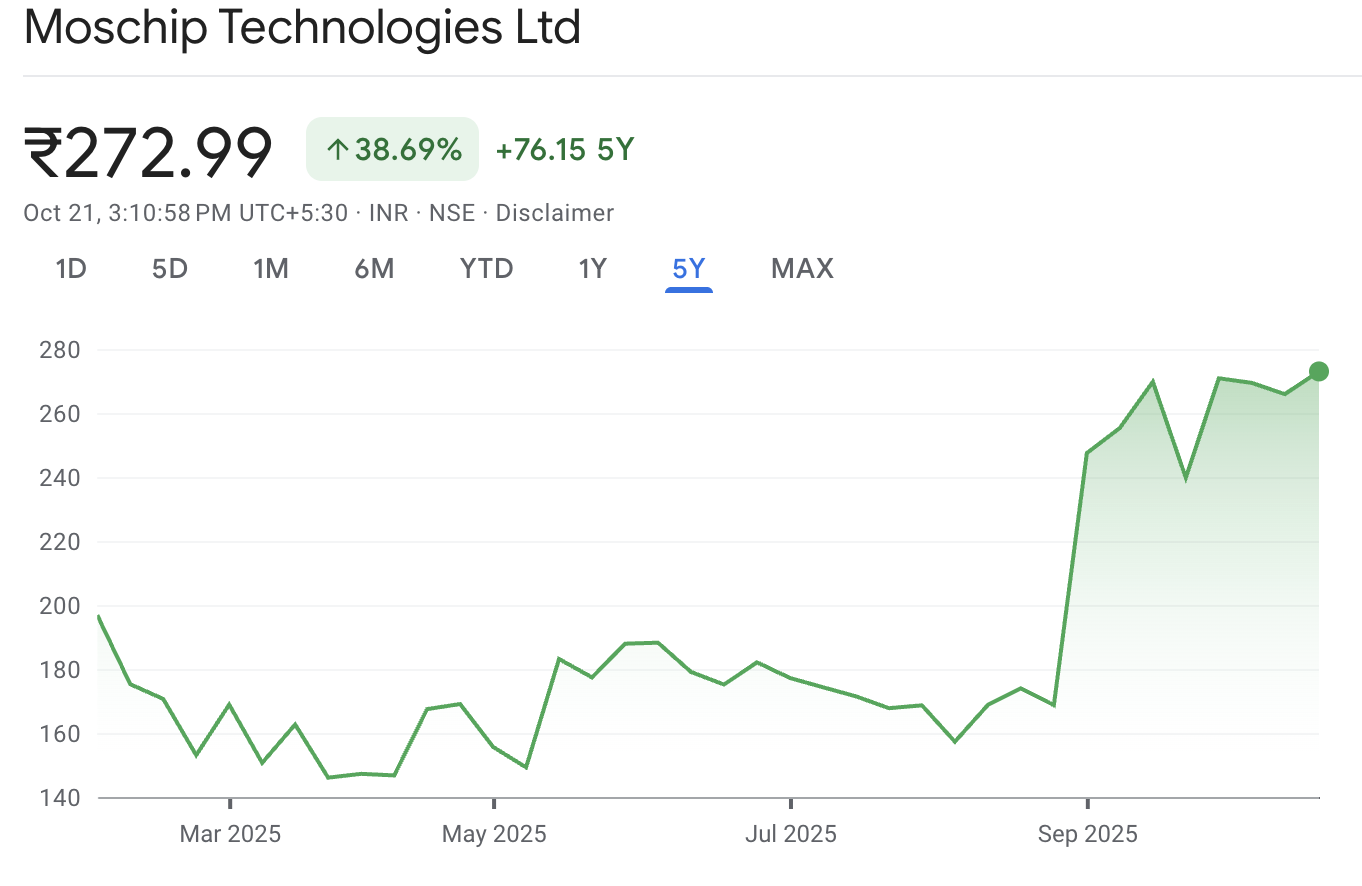This screenshot has height=886, width=1362.
Task: Select the 1M time range
Action: (271, 268)
